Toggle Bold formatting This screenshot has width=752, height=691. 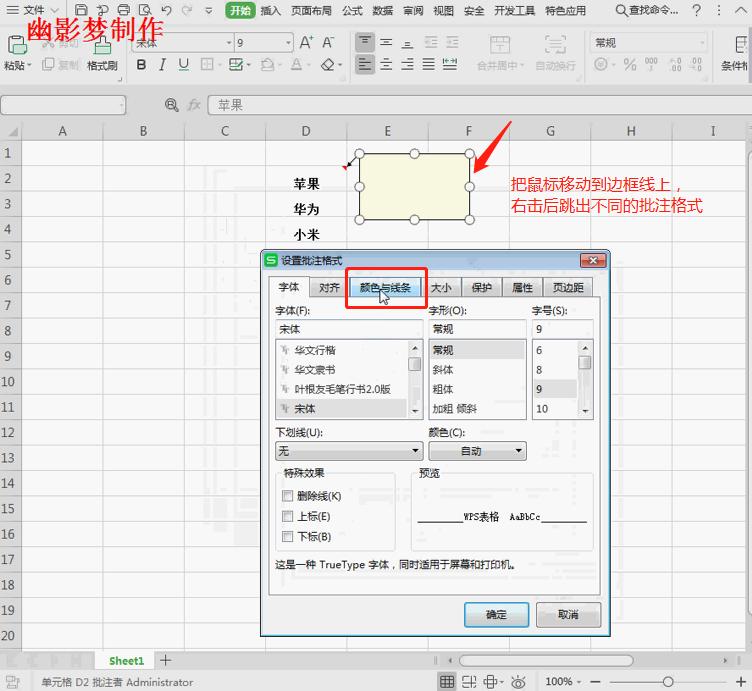coord(141,64)
